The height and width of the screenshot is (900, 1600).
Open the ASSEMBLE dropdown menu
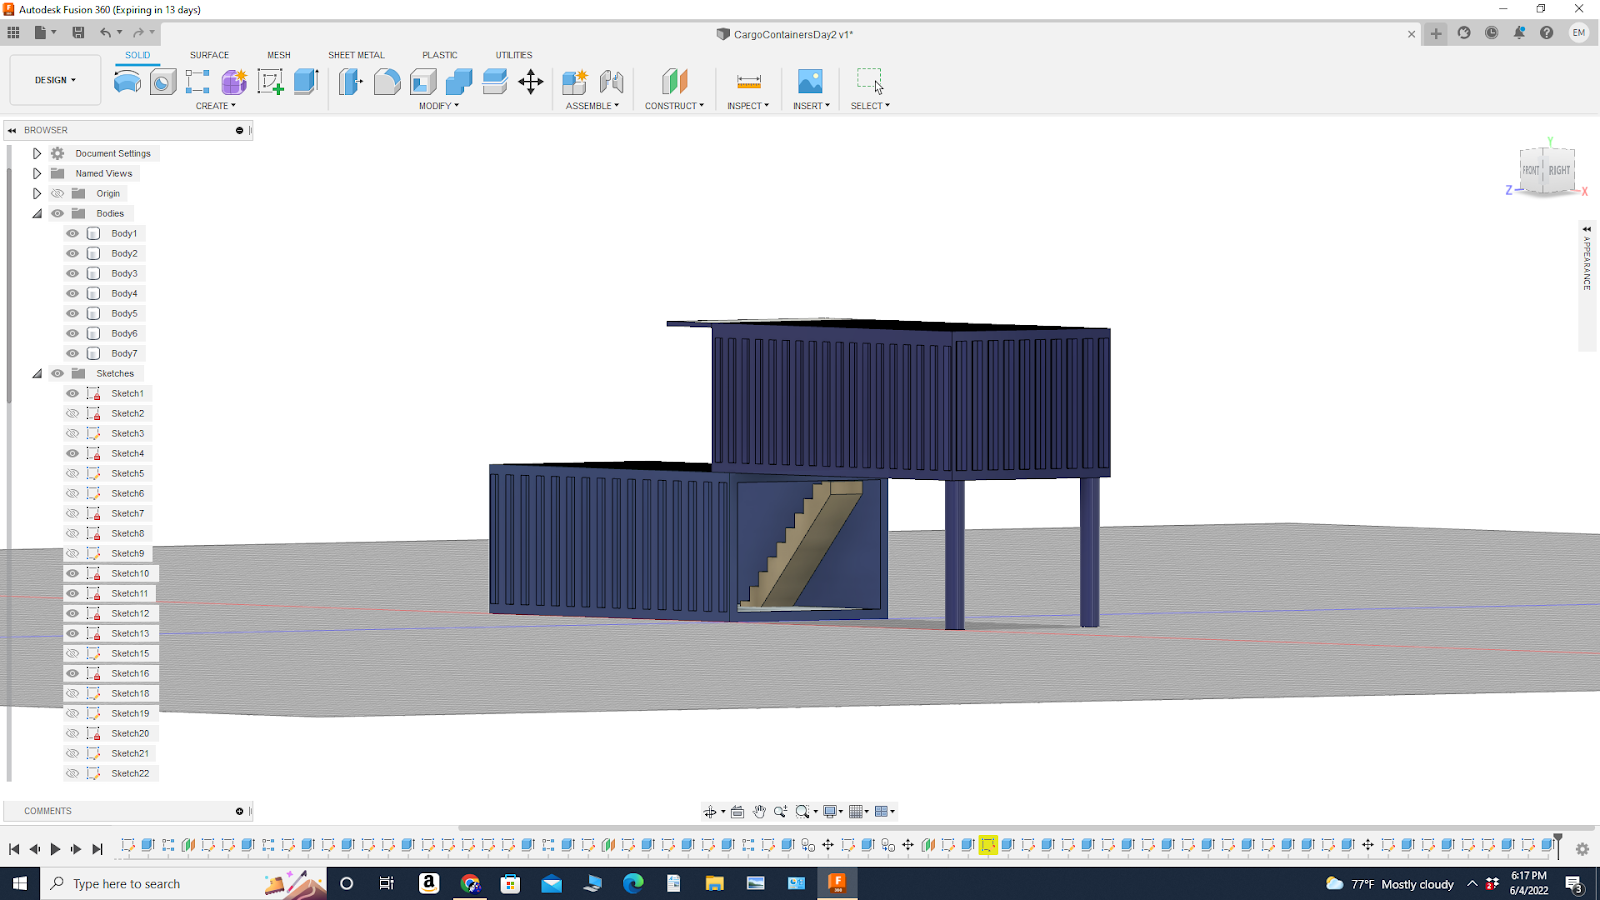pos(592,106)
